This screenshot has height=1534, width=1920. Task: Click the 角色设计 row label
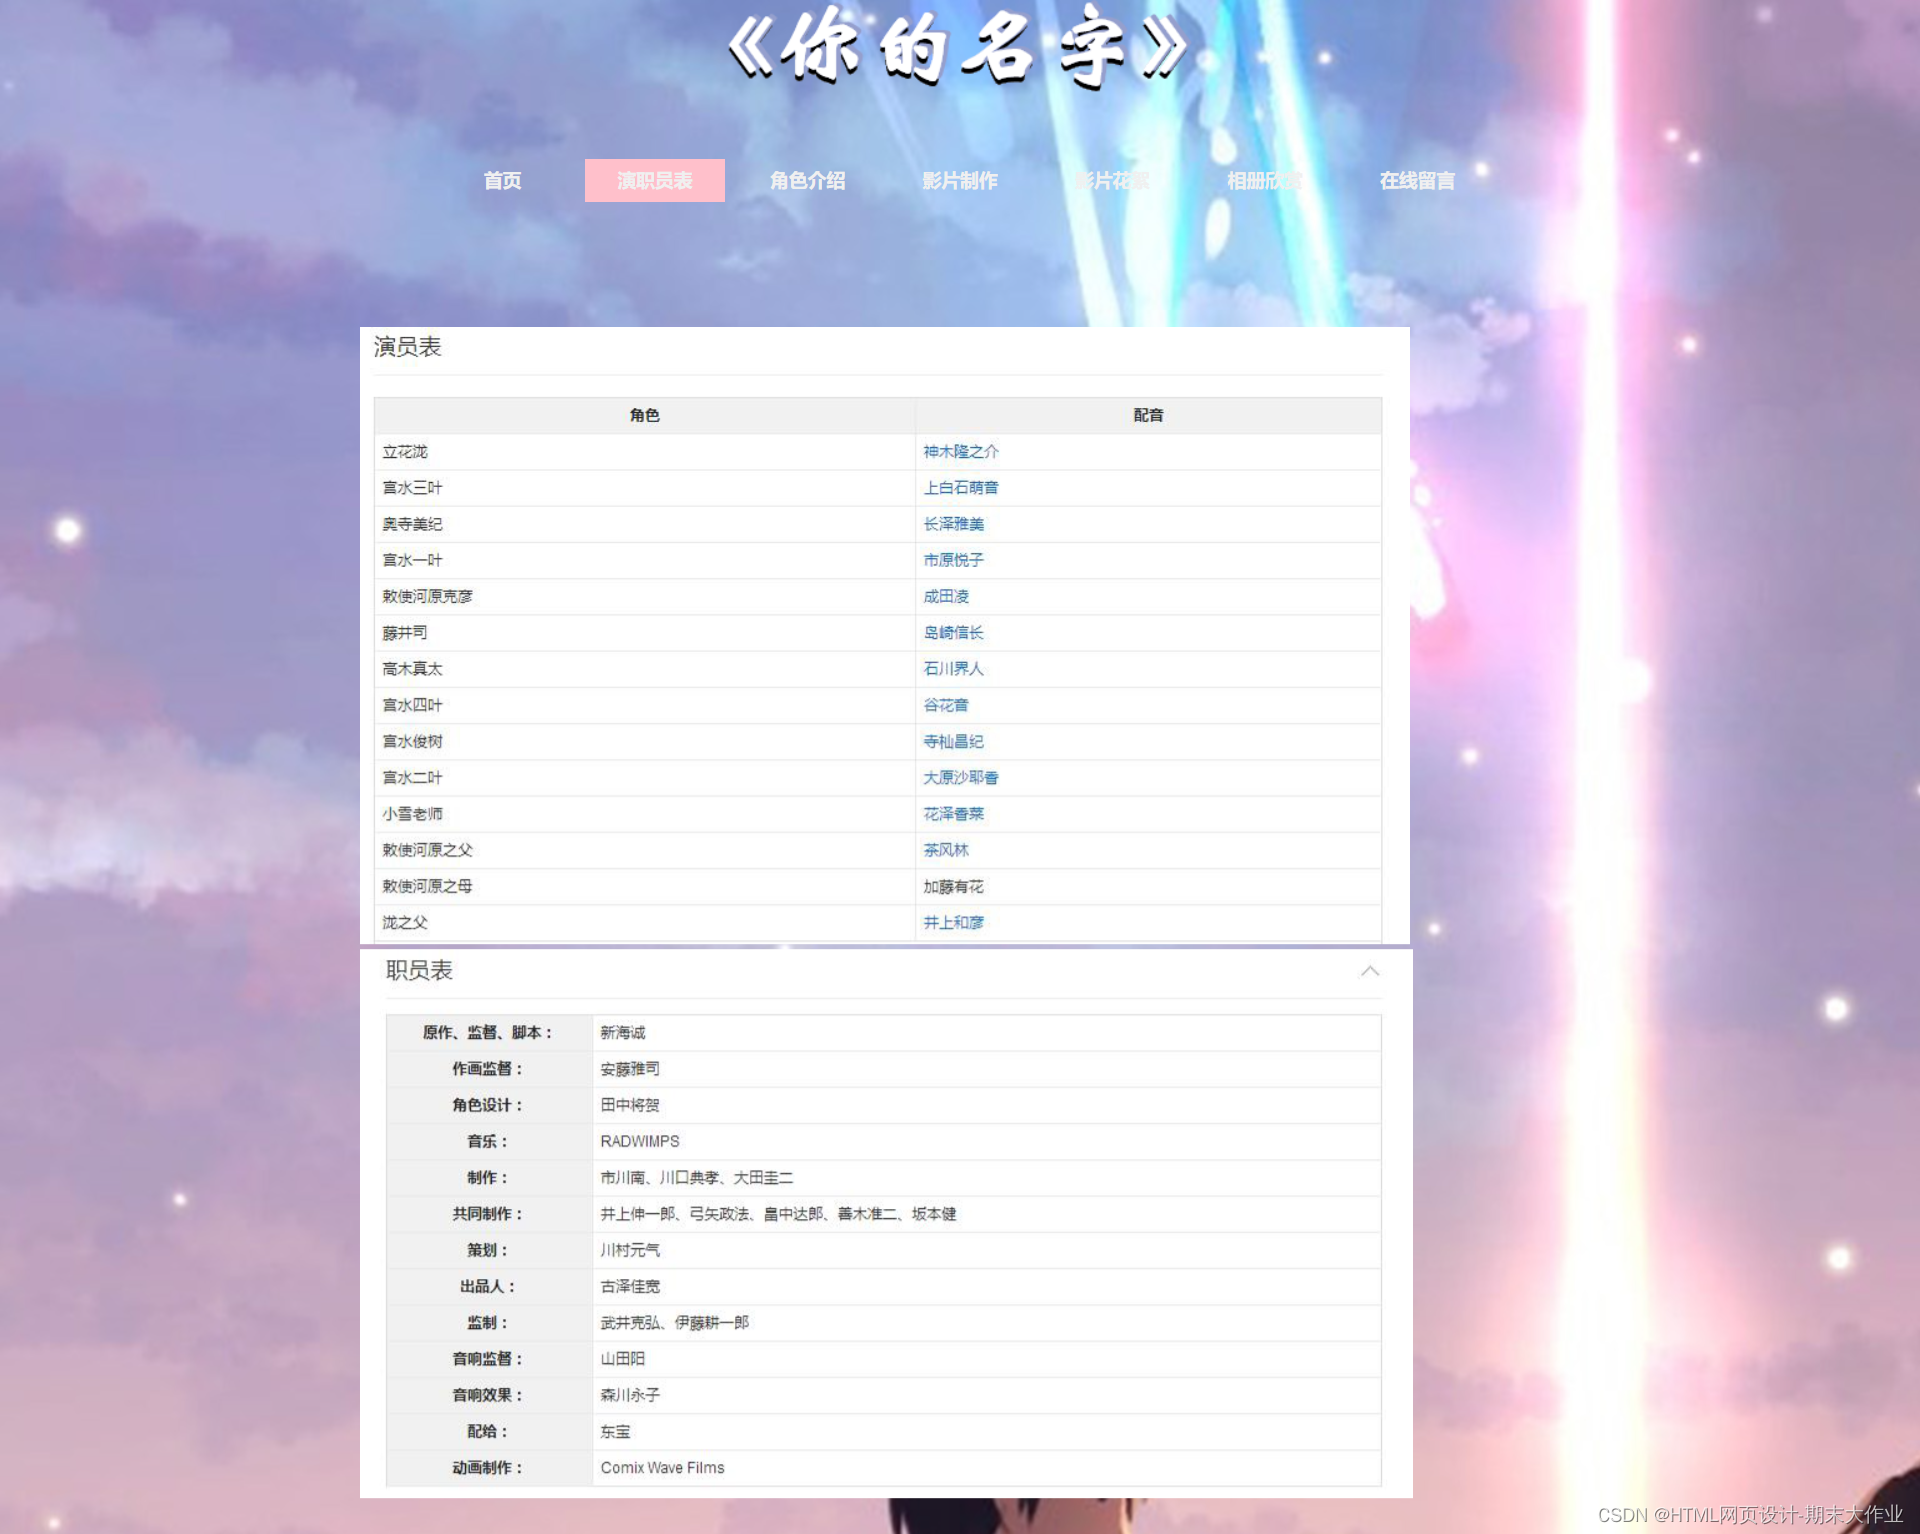(487, 1105)
